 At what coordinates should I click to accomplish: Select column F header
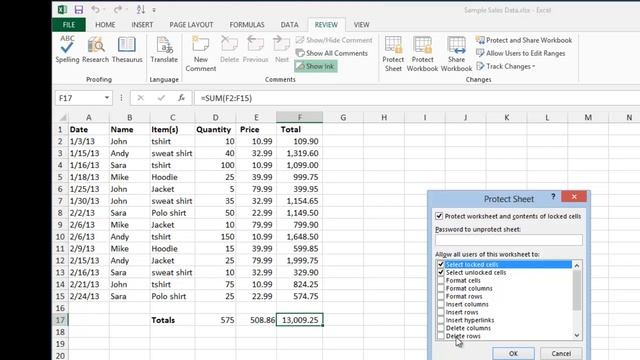[x=300, y=118]
